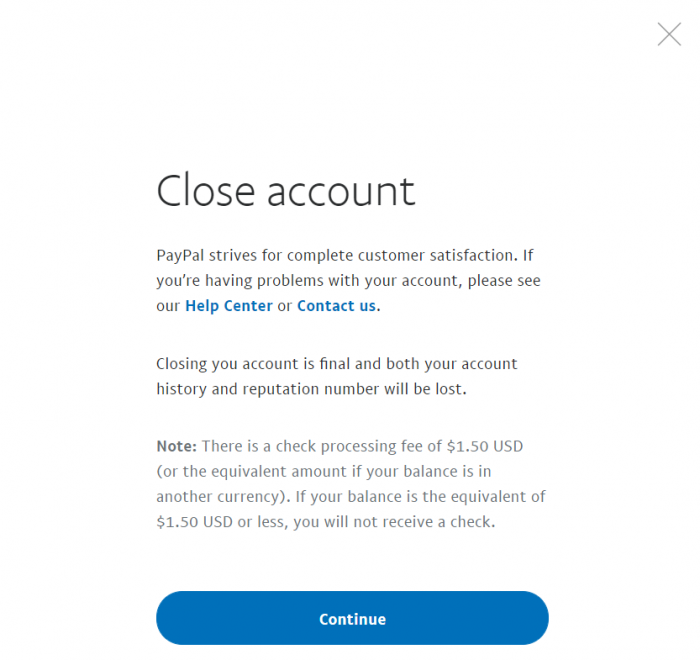Viewport: 700px width, 660px height.
Task: Click the Close account heading
Action: pos(285,190)
